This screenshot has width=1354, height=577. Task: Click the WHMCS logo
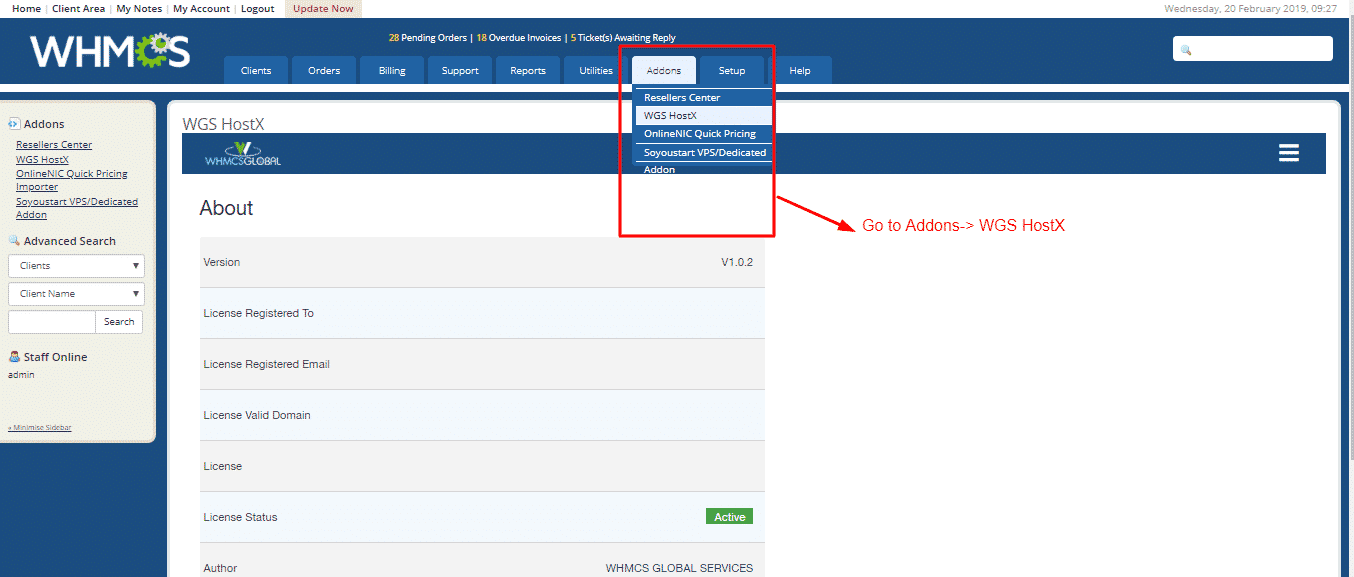tap(109, 51)
